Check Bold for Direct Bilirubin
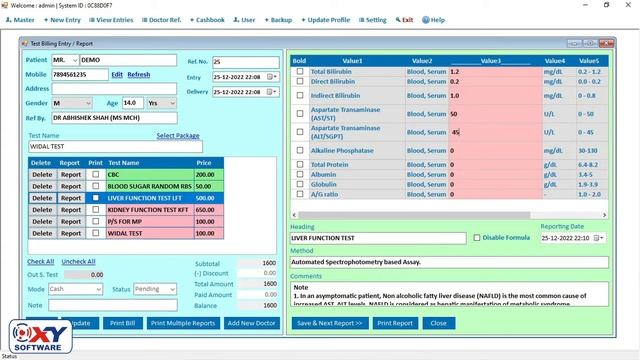This screenshot has height=360, width=640. [x=300, y=81]
